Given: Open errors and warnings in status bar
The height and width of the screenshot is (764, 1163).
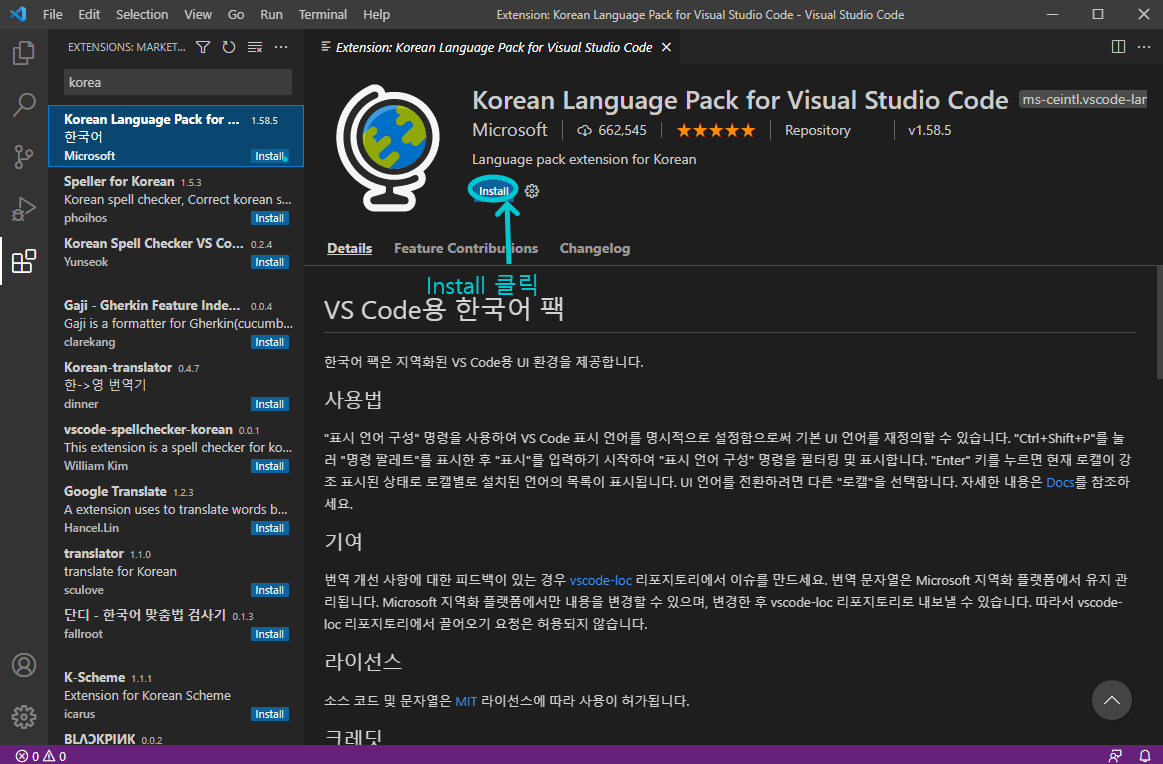Looking at the screenshot, I should (x=41, y=756).
